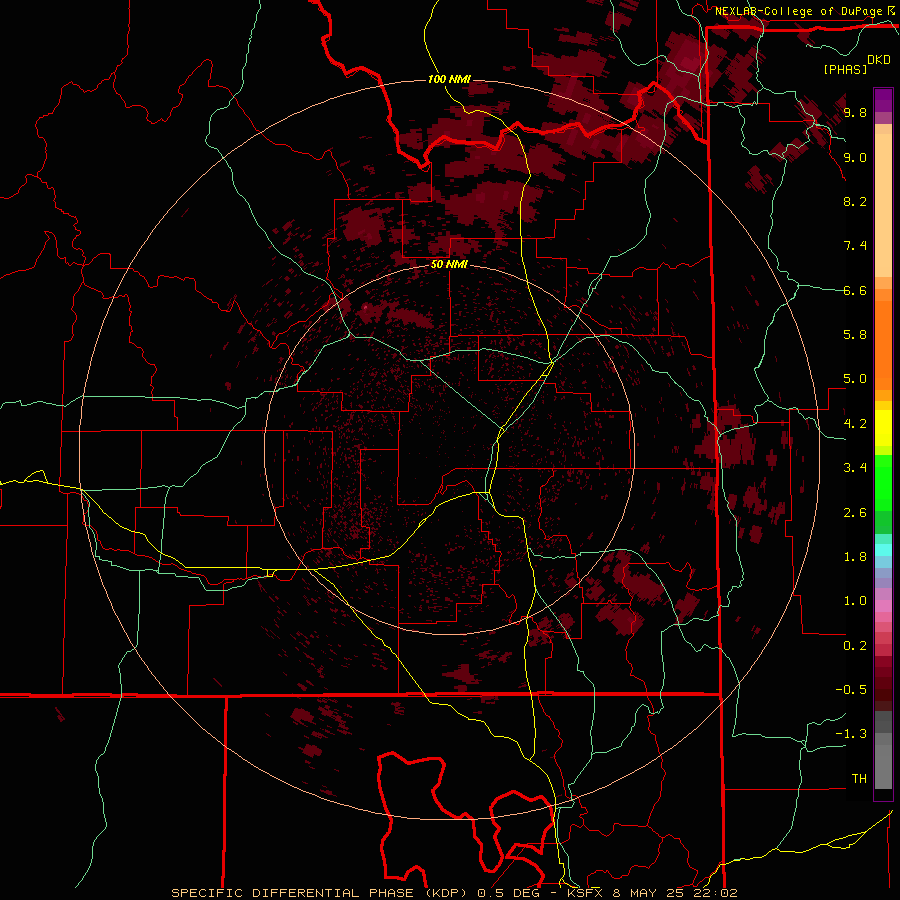Click the cyan segment of the color bar

point(883,550)
